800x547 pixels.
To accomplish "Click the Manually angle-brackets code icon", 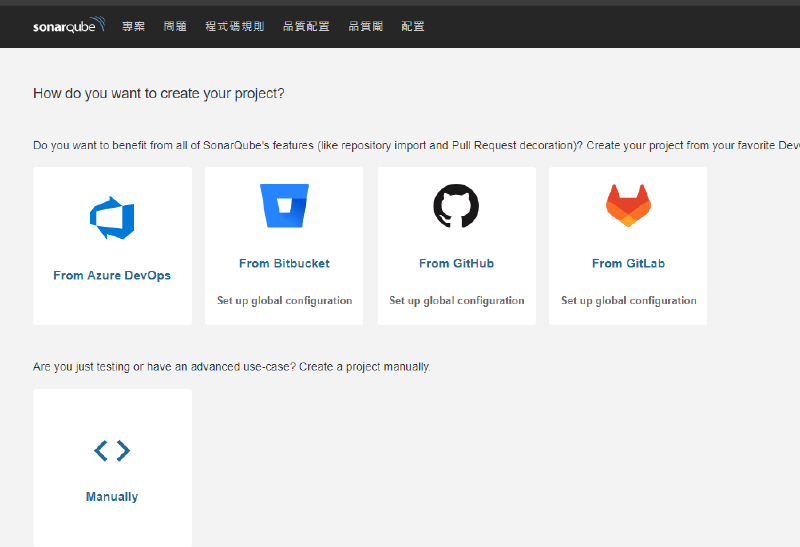I will pos(112,451).
